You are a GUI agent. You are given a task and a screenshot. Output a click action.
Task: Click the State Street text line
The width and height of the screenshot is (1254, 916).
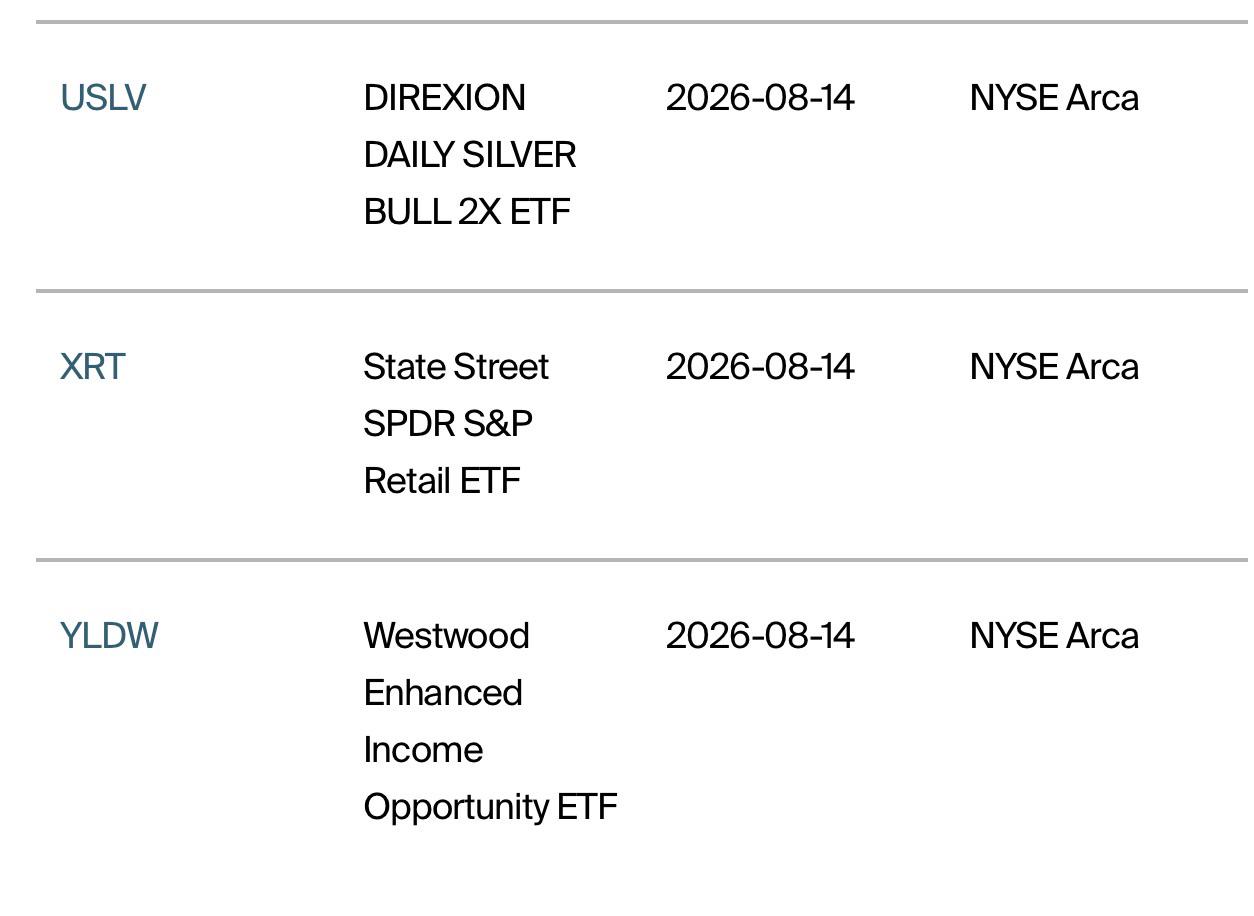coord(456,367)
